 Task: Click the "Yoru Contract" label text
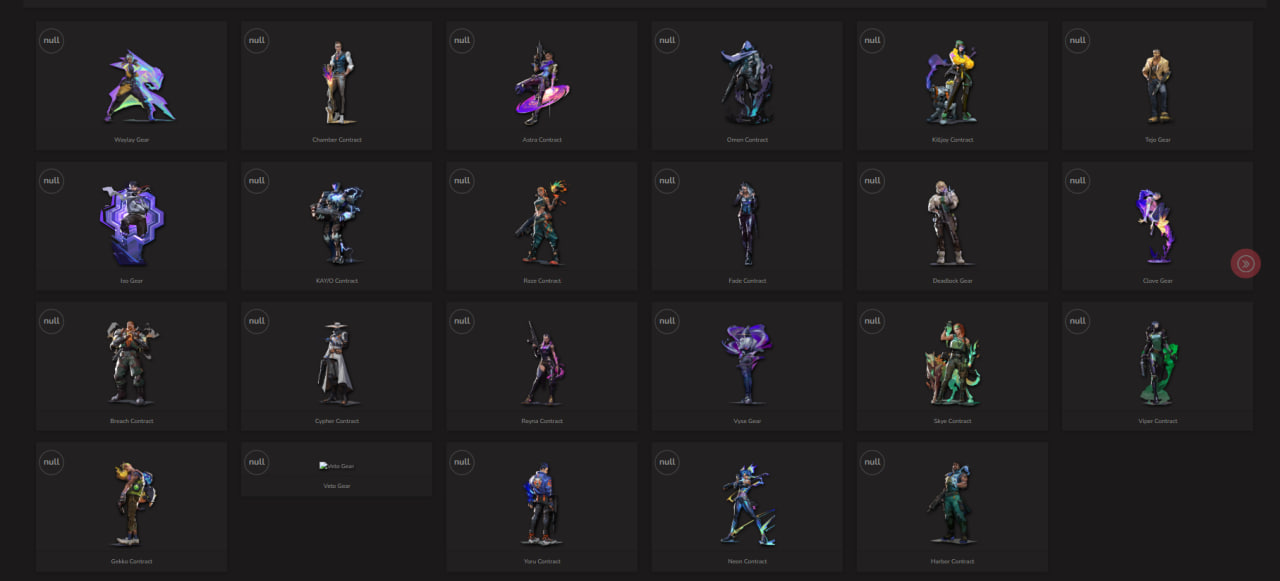[x=542, y=561]
